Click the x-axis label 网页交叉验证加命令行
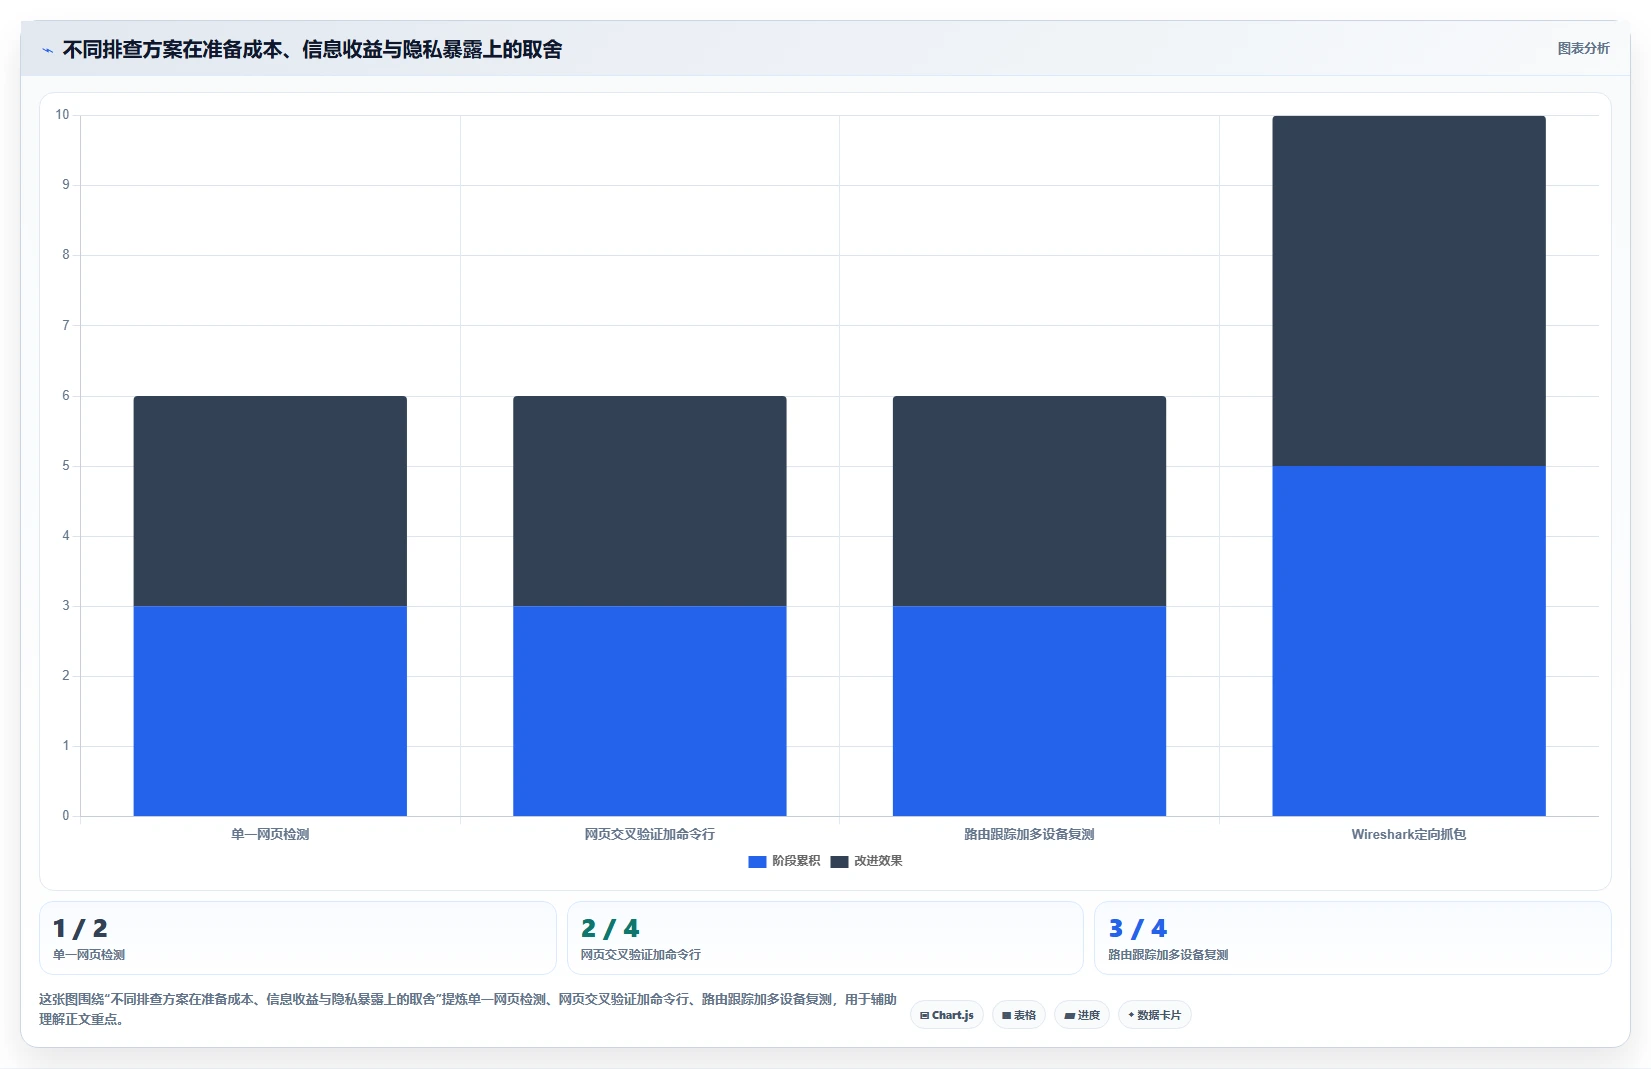 (x=650, y=834)
